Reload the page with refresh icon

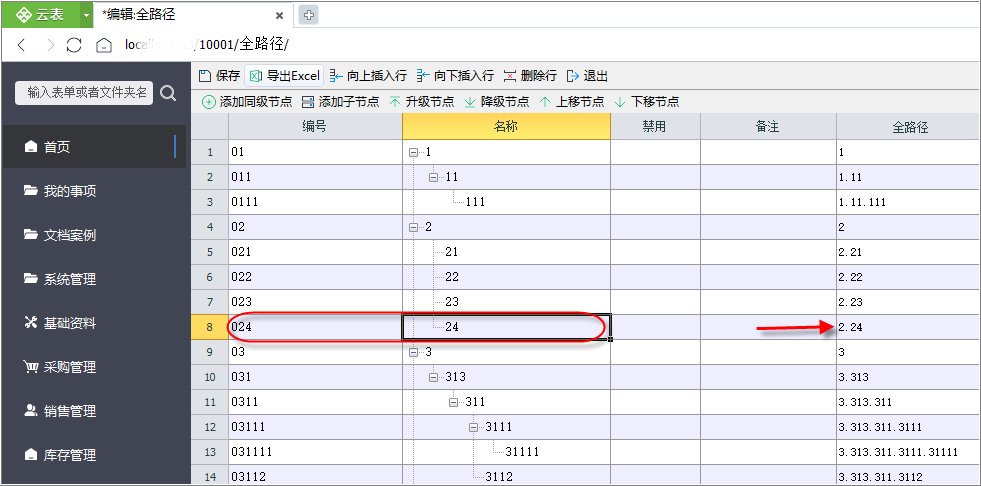point(74,45)
